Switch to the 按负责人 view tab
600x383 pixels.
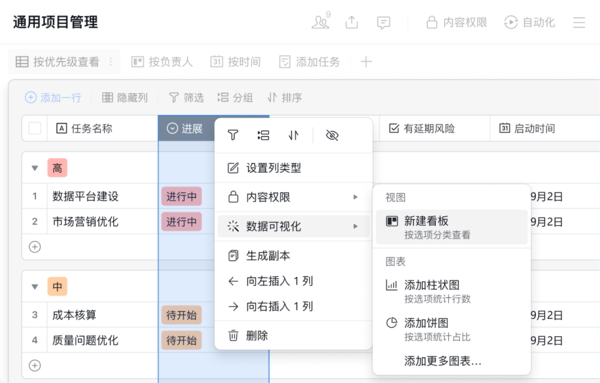point(162,62)
